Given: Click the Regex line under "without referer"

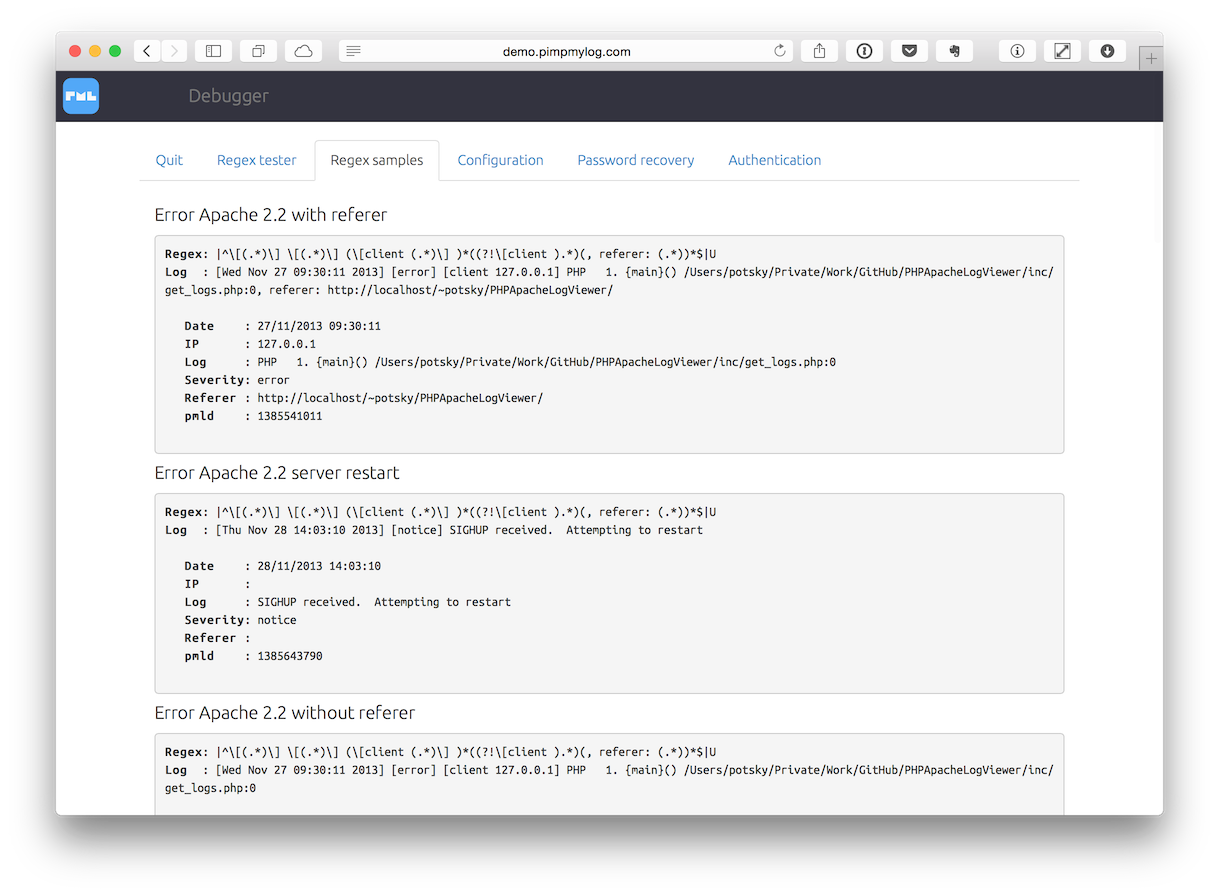Looking at the screenshot, I should (x=441, y=752).
